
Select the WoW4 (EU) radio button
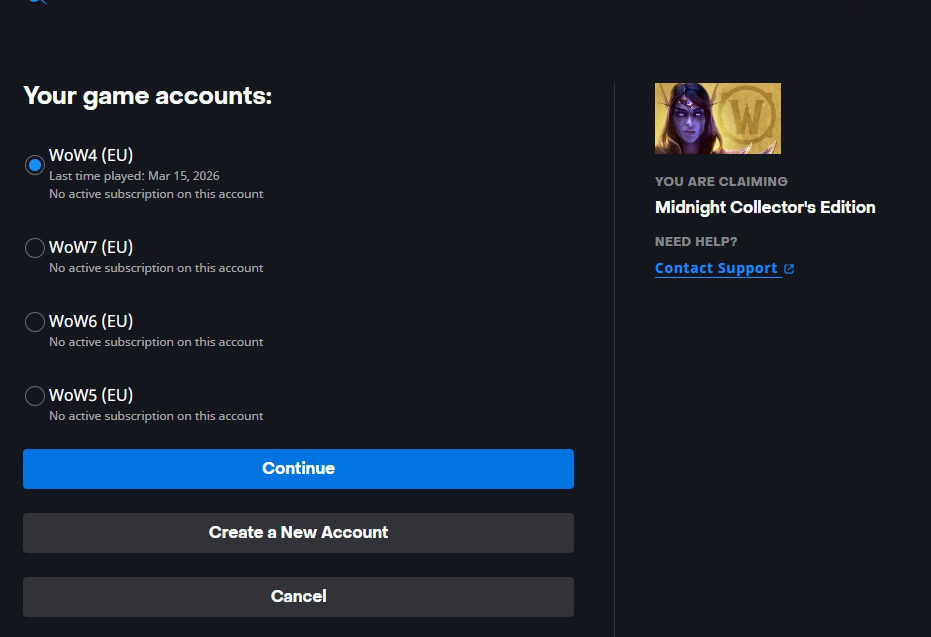click(x=35, y=165)
